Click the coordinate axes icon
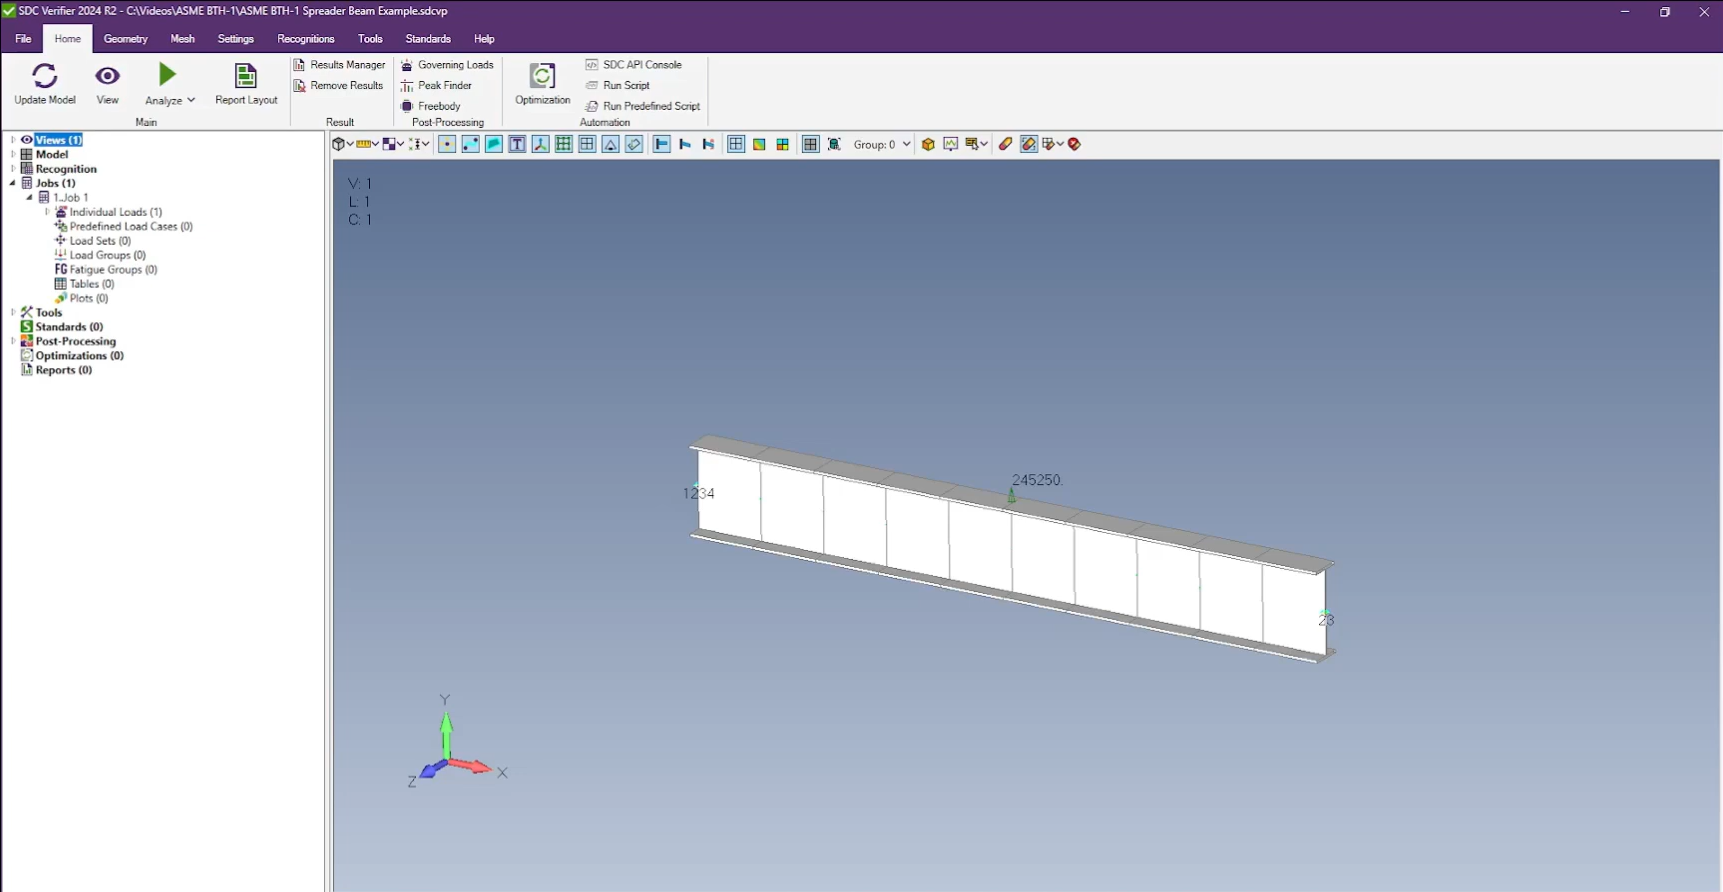 [x=540, y=144]
